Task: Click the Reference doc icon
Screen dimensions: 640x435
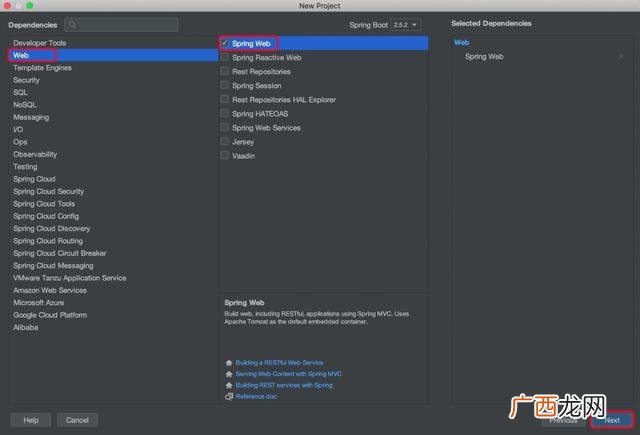Action: click(229, 397)
